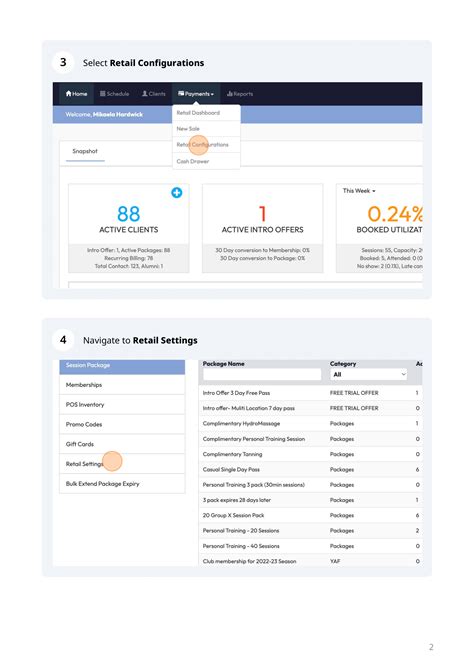Click the 0.24% Booked Utilization value
The image size is (474, 670).
tap(395, 214)
